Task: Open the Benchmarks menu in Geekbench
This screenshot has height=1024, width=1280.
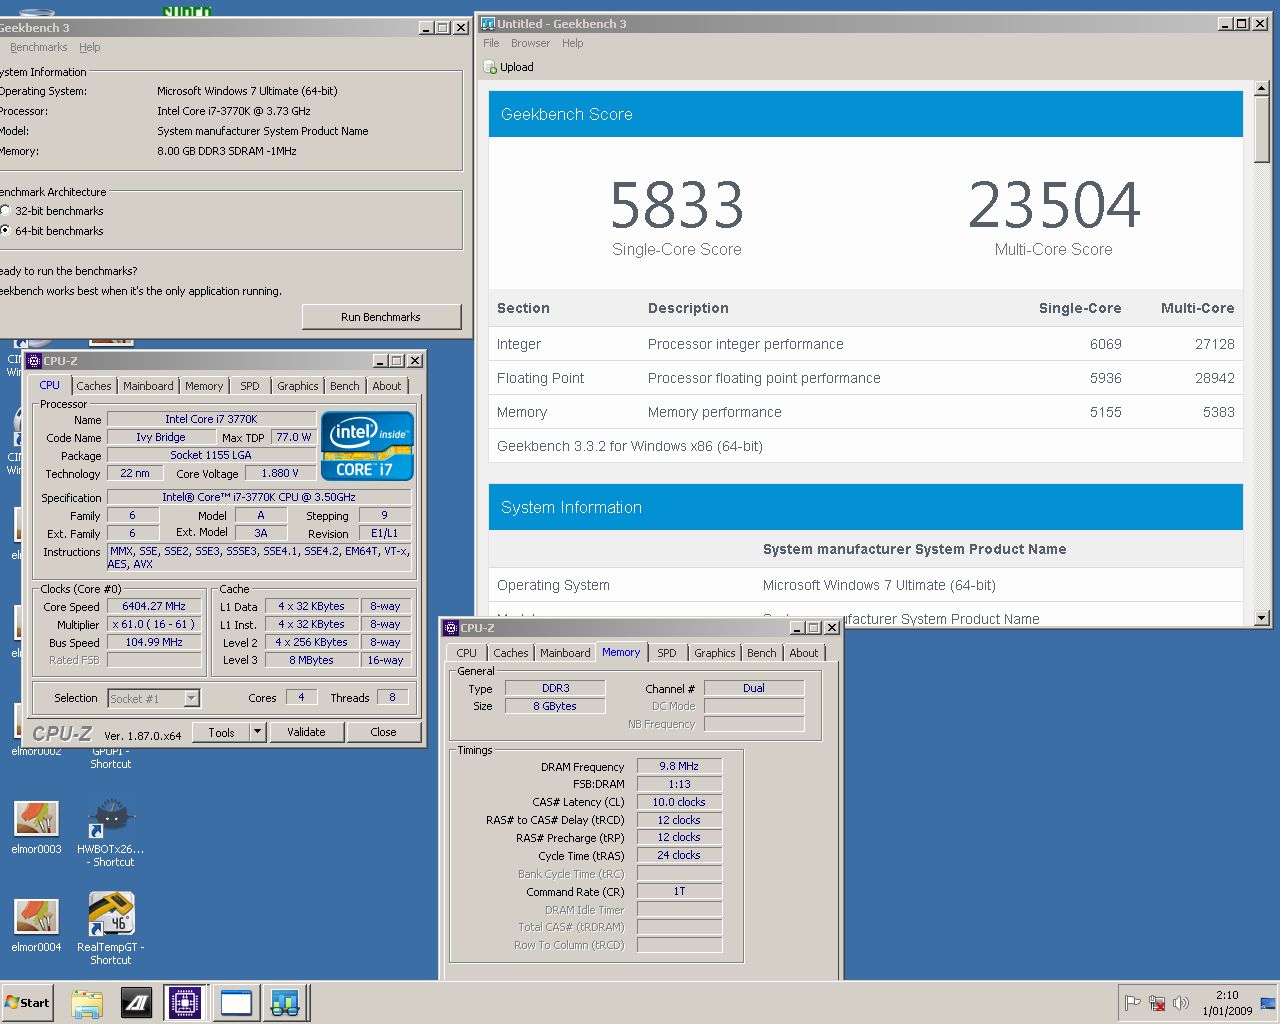Action: 38,47
